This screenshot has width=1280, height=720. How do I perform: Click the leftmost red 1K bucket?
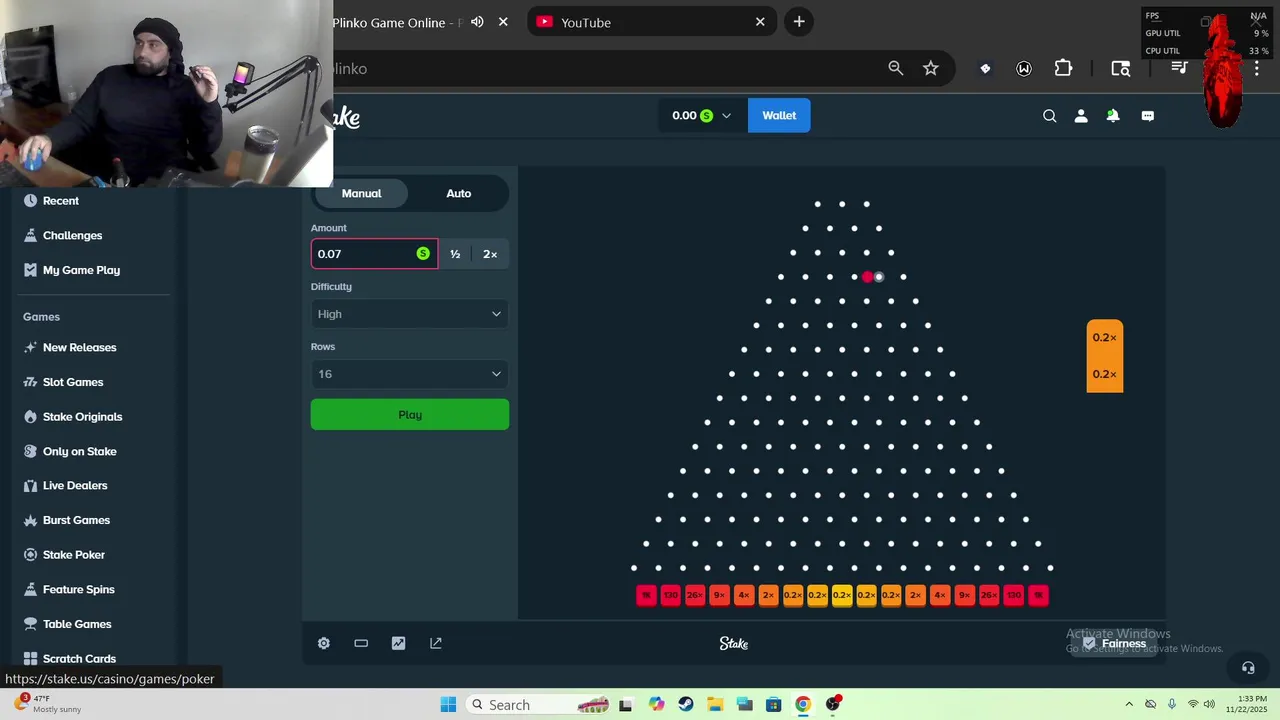click(x=646, y=595)
